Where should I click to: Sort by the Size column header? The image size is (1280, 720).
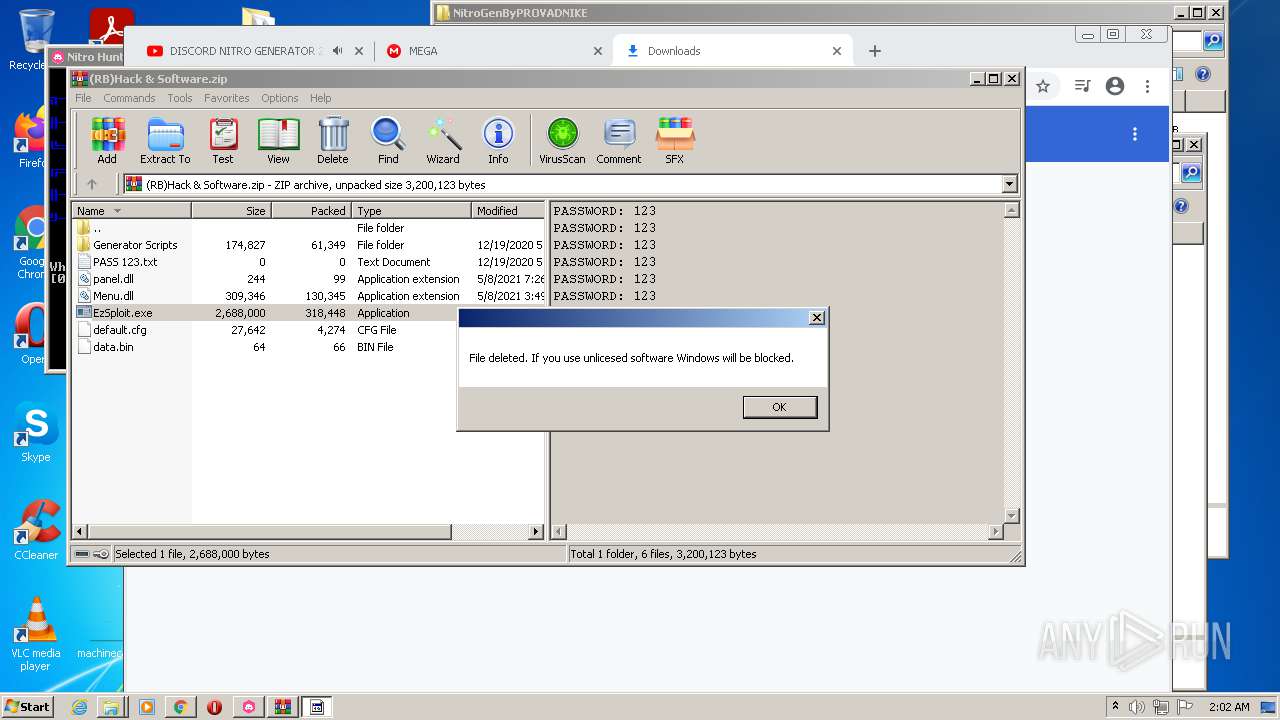click(x=231, y=211)
